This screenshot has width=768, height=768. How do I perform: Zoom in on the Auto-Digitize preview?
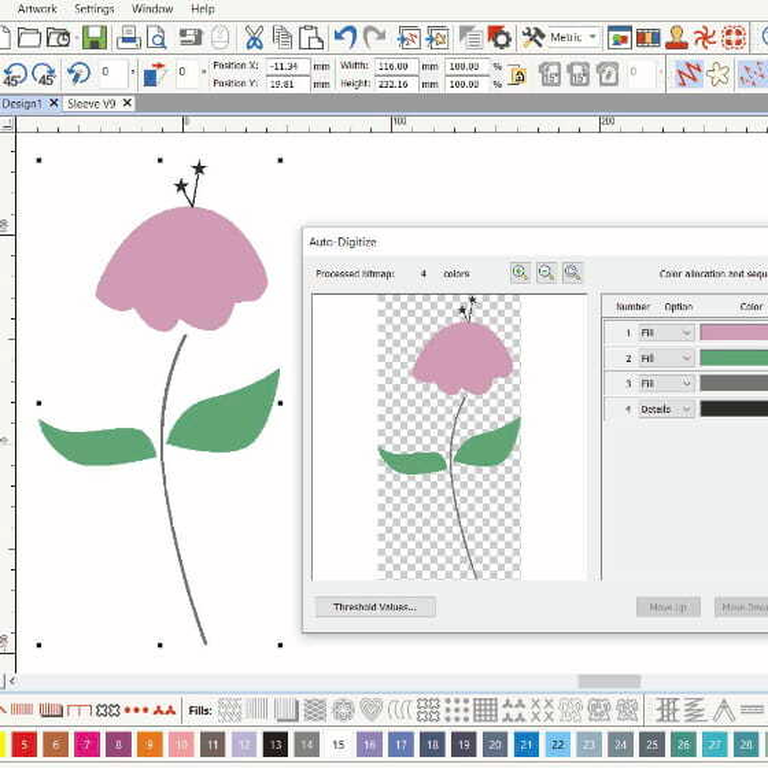pos(520,273)
